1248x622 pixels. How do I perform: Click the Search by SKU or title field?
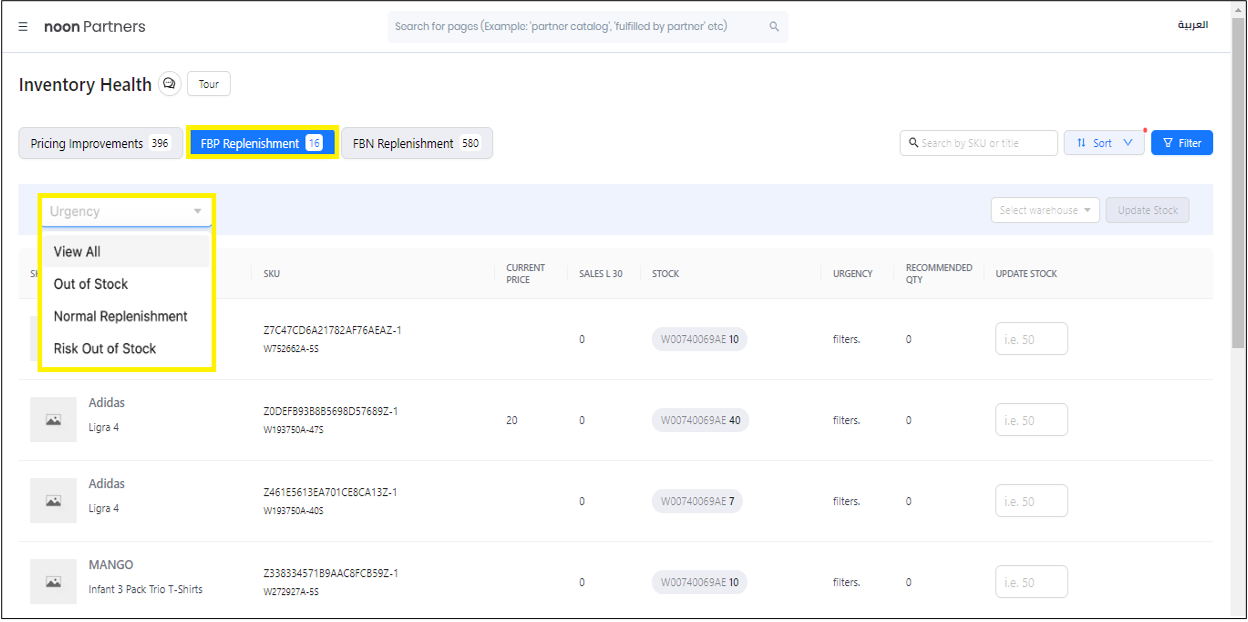pyautogui.click(x=985, y=143)
